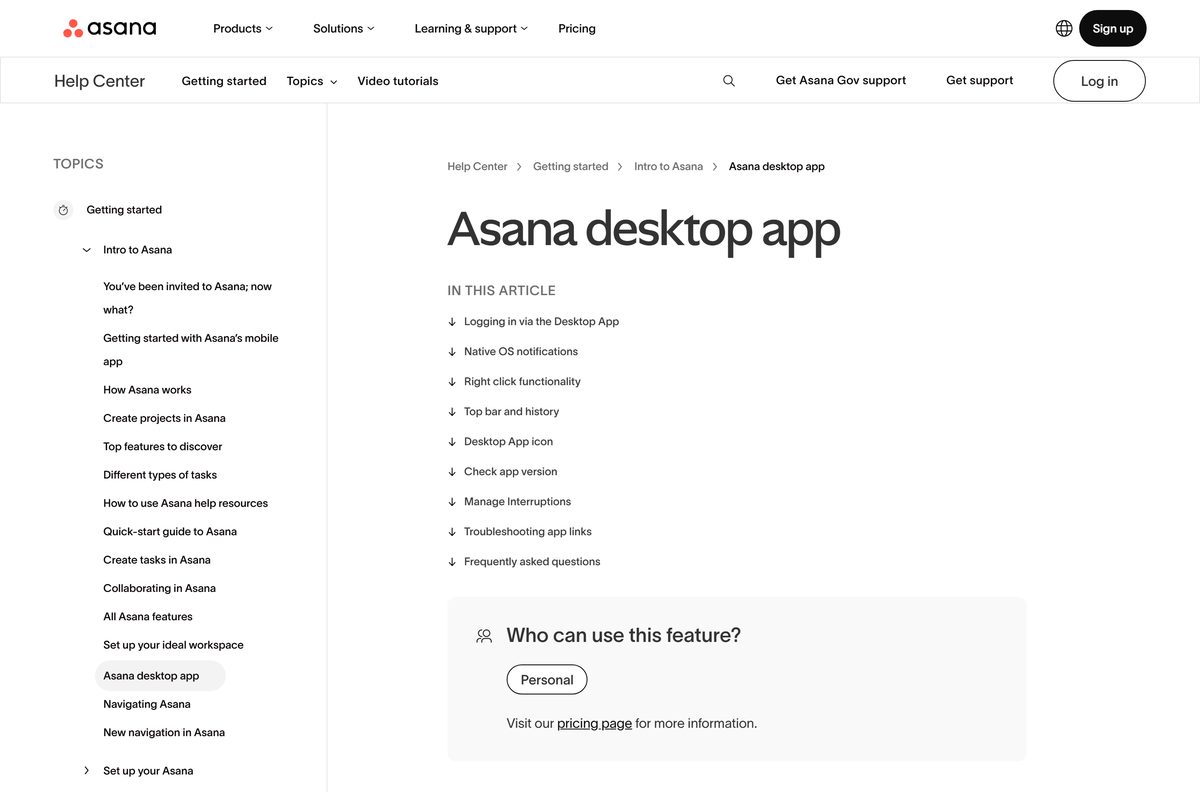Click the Personal plan pill

[x=547, y=680]
